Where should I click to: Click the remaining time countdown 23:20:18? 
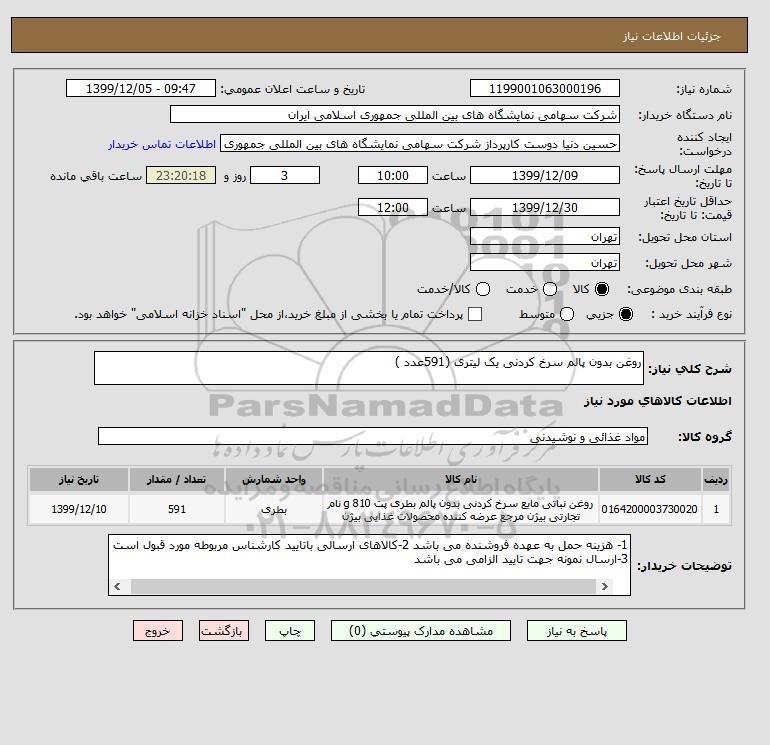pos(181,175)
